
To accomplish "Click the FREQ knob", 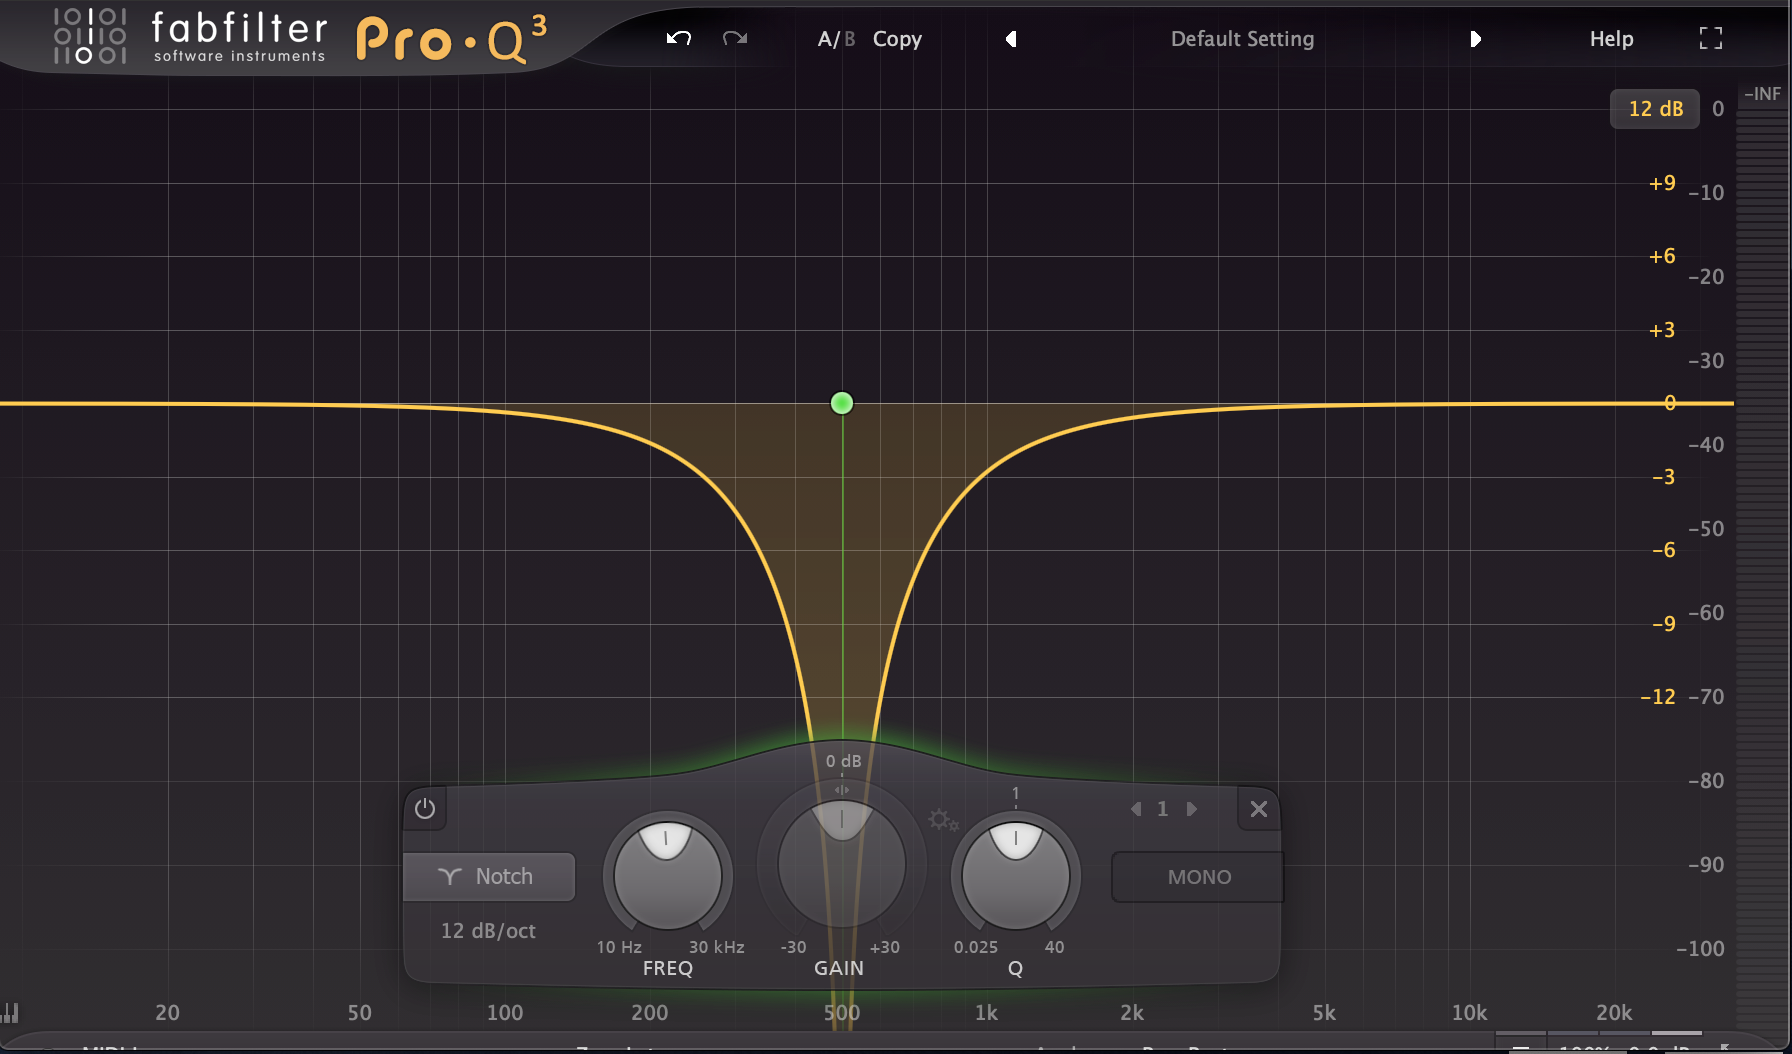I will tap(667, 875).
